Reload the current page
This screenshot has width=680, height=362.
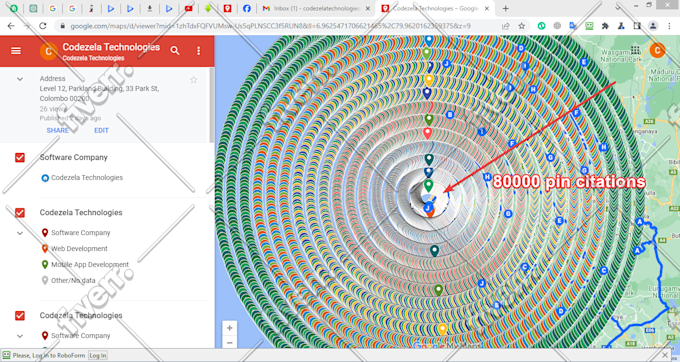click(x=42, y=26)
